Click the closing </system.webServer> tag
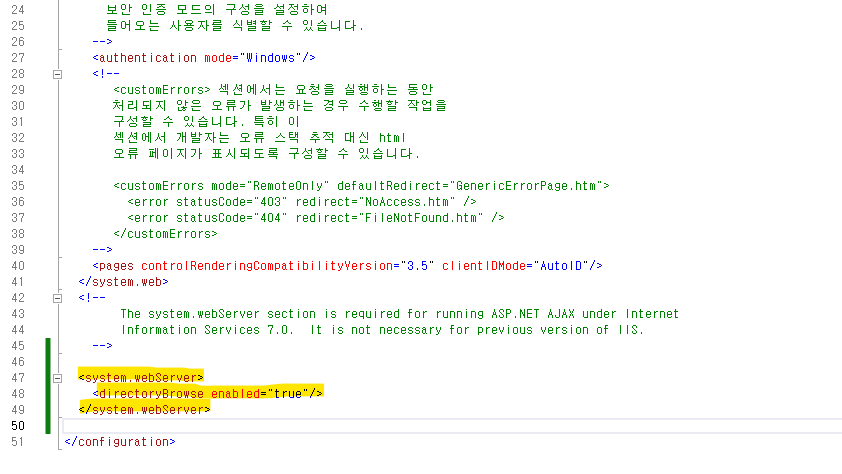Image resolution: width=842 pixels, height=474 pixels. pyautogui.click(x=144, y=410)
